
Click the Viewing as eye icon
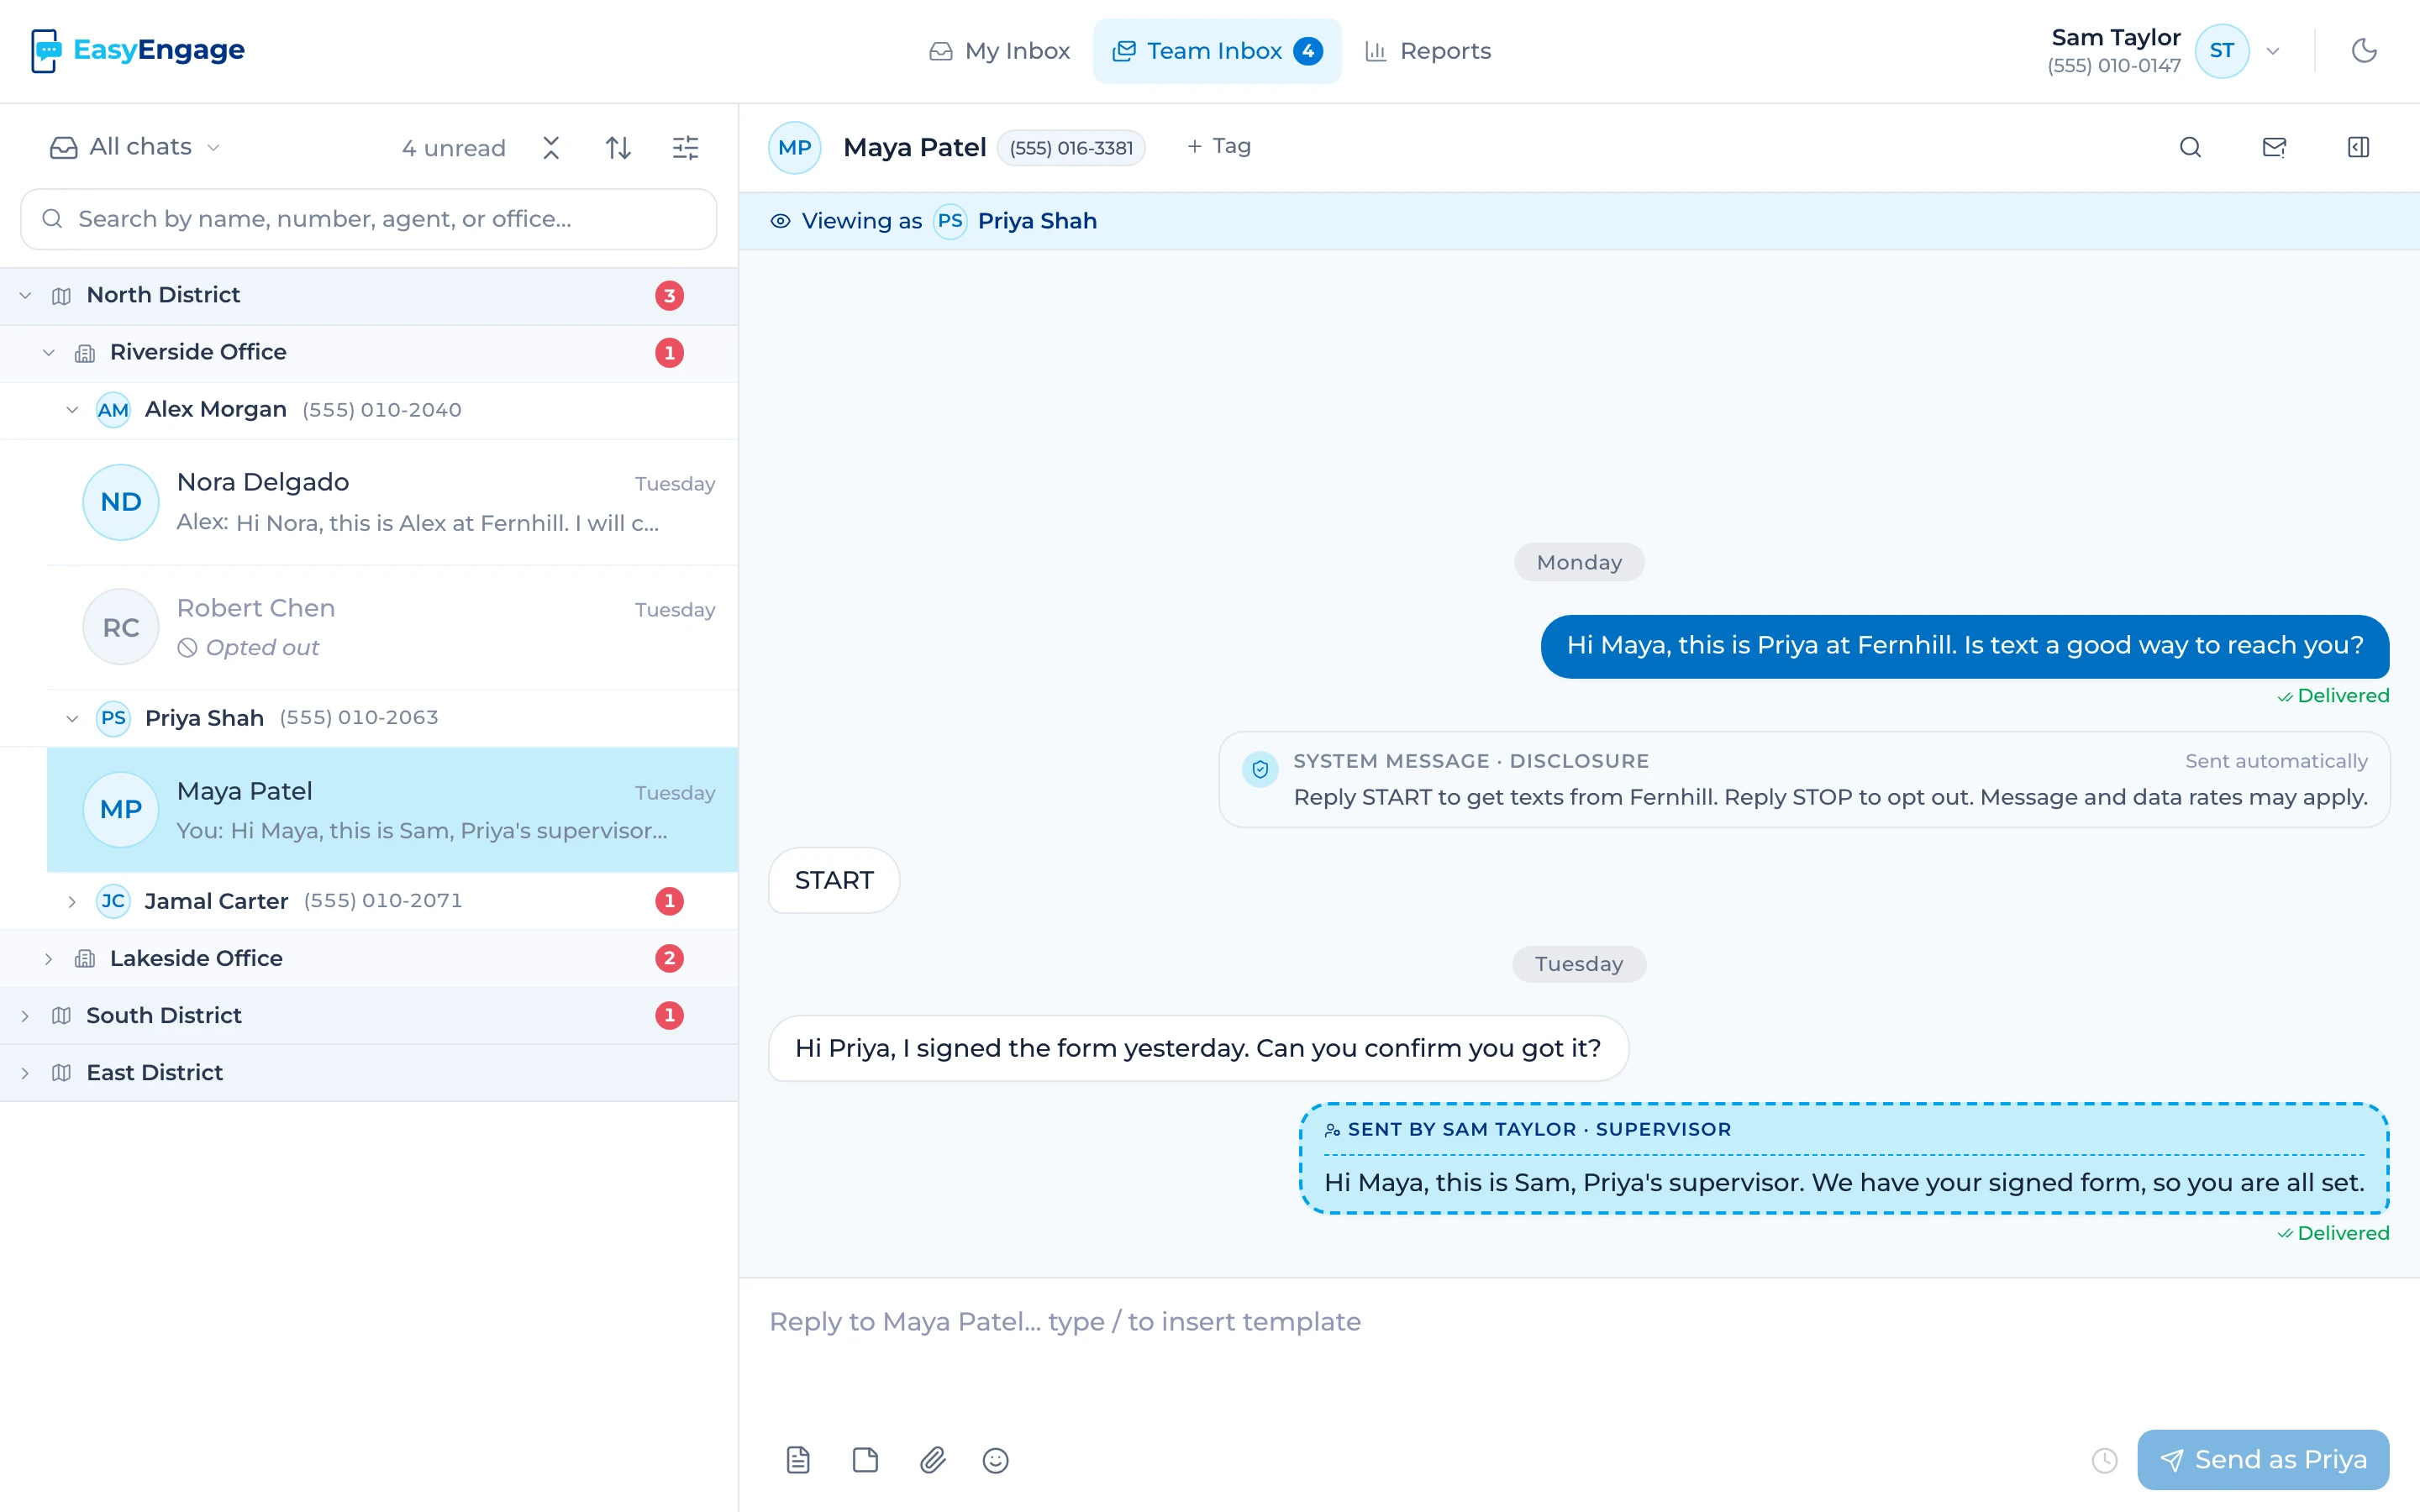pyautogui.click(x=780, y=221)
